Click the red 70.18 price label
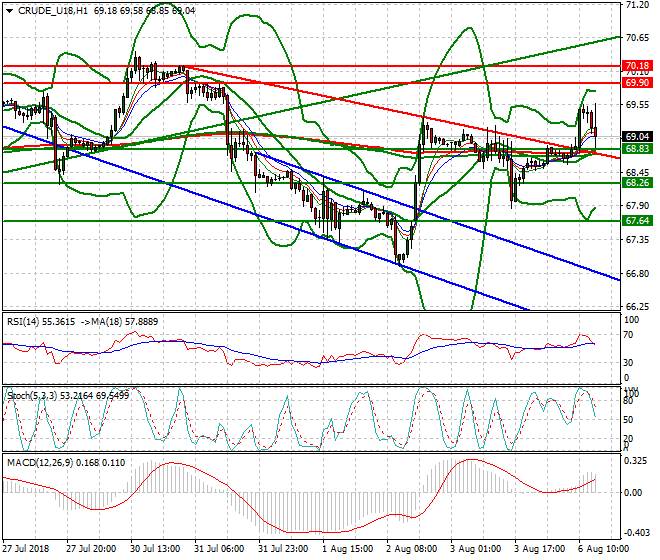 637,66
